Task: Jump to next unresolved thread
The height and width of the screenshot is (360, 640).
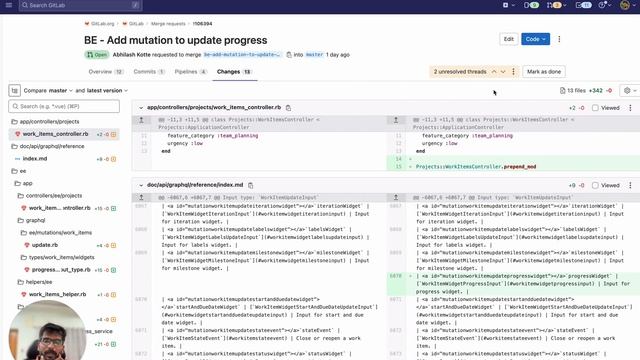Action: 503,72
